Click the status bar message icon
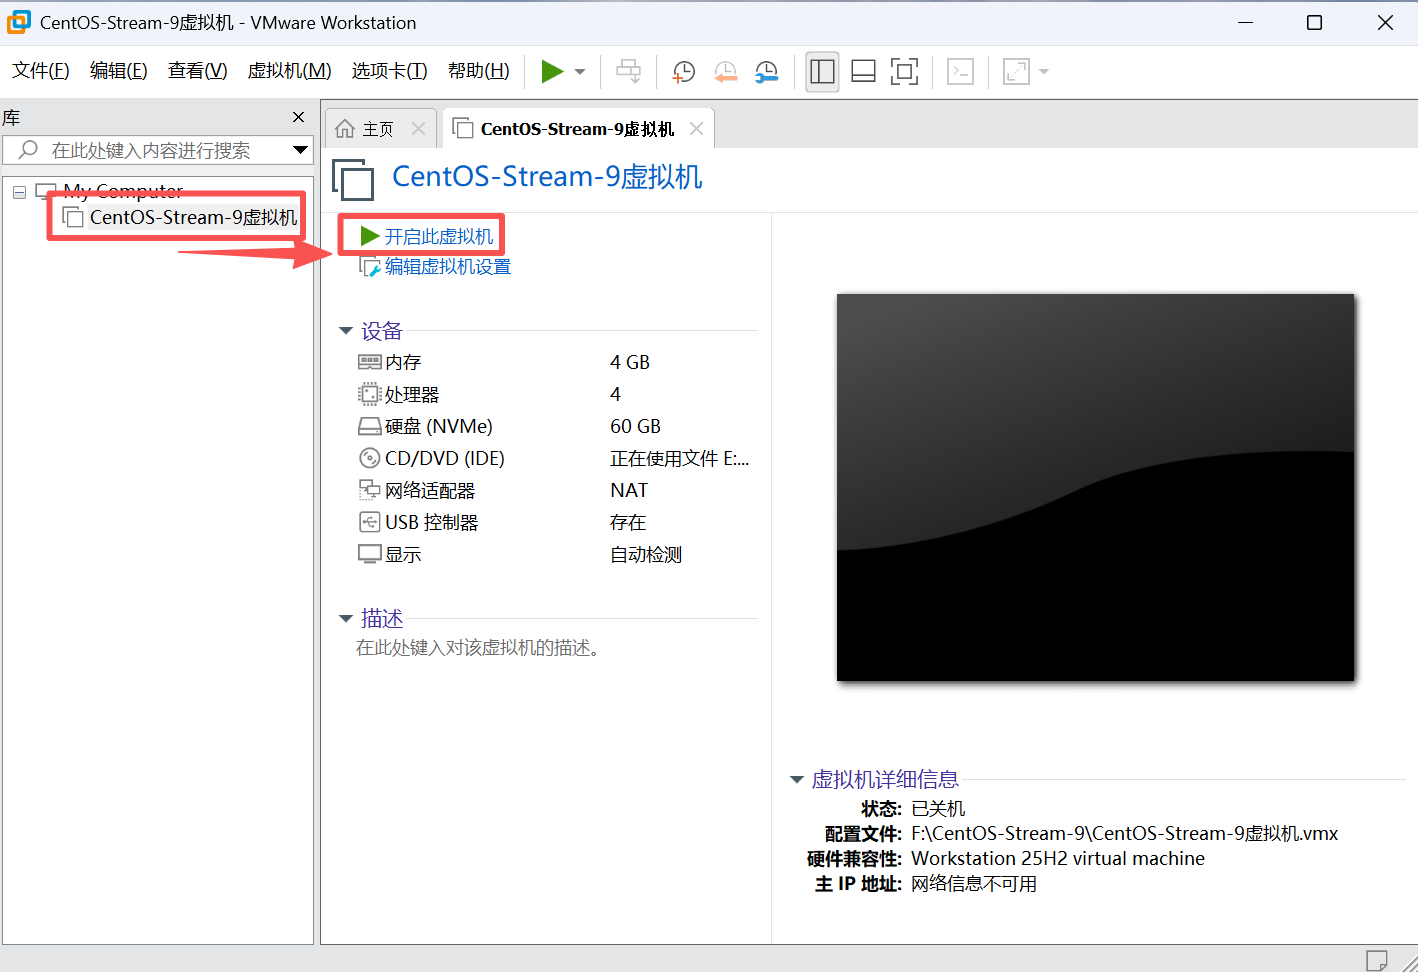Image resolution: width=1418 pixels, height=972 pixels. 1376,960
